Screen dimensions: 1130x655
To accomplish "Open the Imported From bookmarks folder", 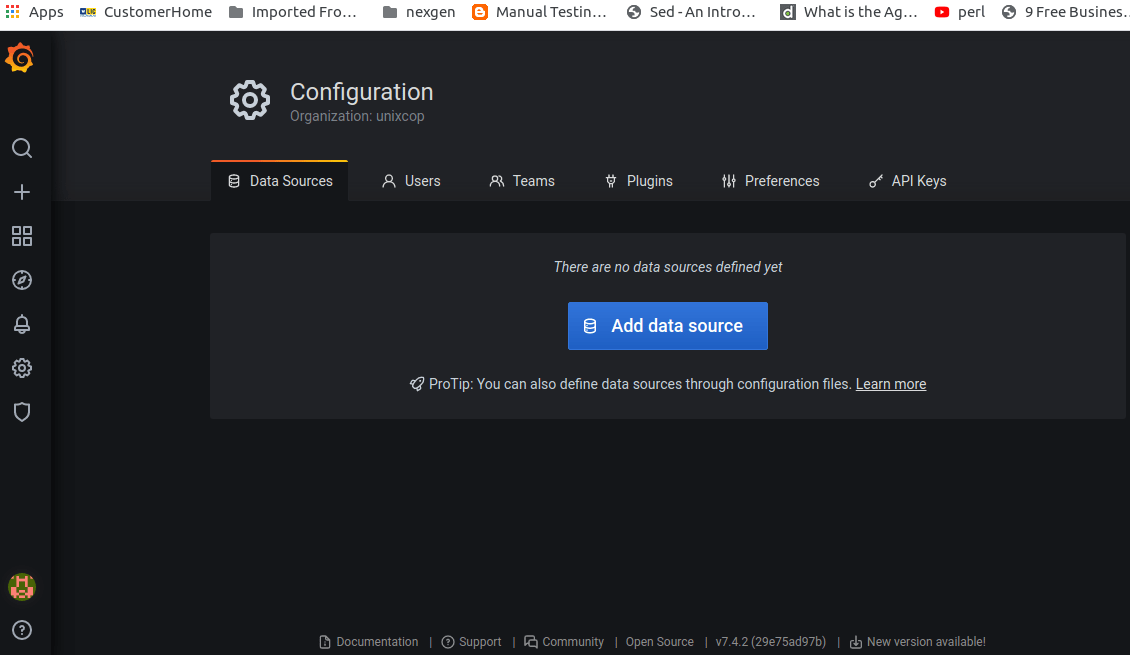I will [x=293, y=12].
